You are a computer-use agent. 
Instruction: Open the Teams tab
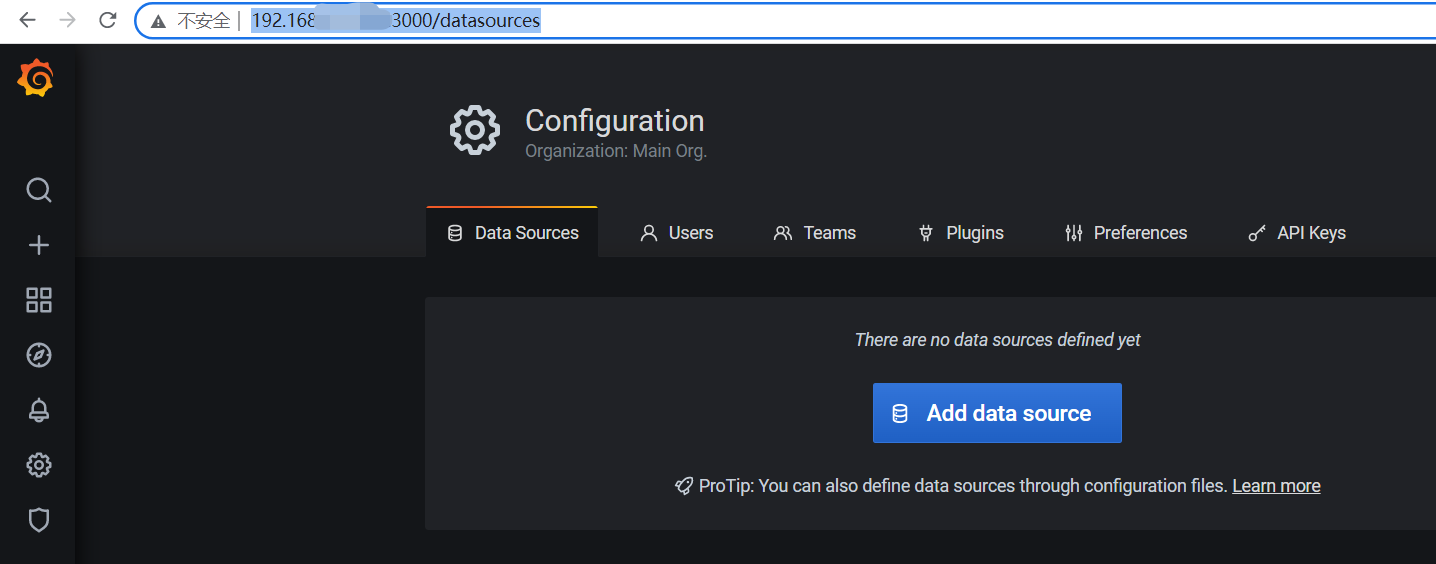(x=815, y=233)
